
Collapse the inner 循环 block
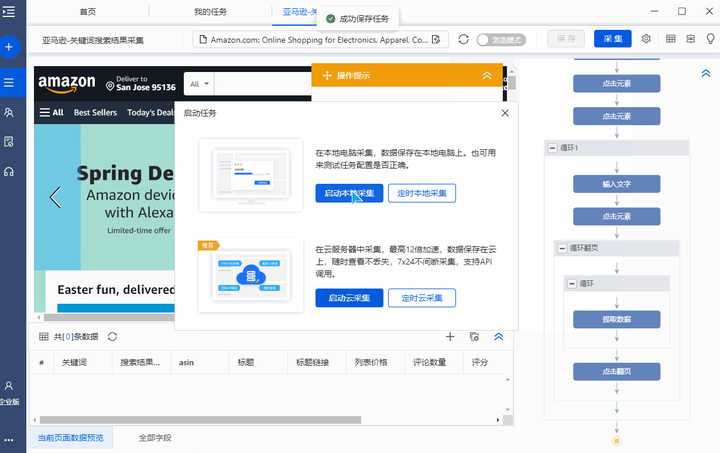pos(572,284)
